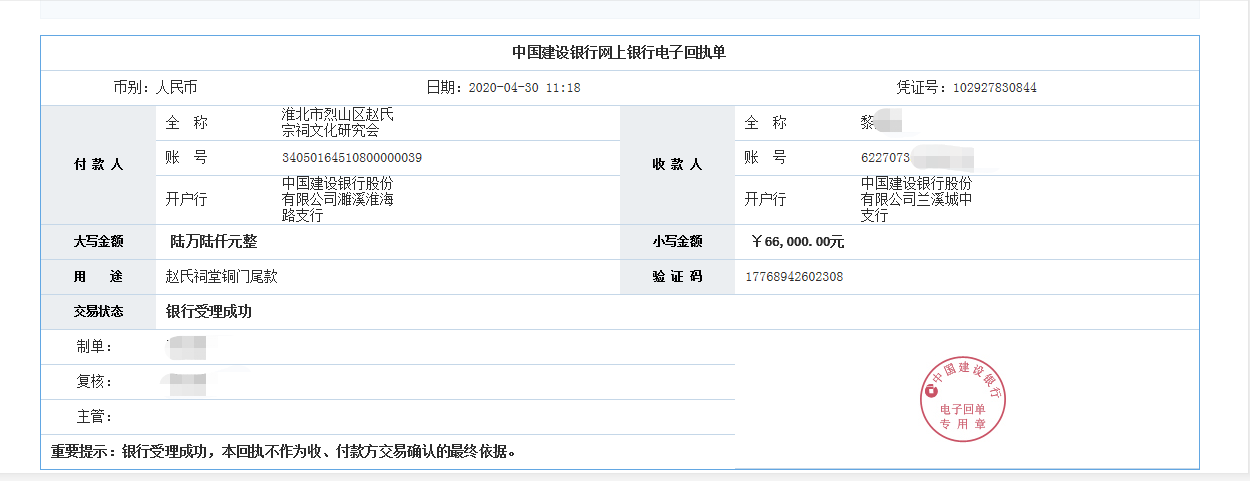The height and width of the screenshot is (481, 1250).
Task: Select payer bank 中国建设银行股份有限公司濉溪淮海路支行
Action: point(337,199)
